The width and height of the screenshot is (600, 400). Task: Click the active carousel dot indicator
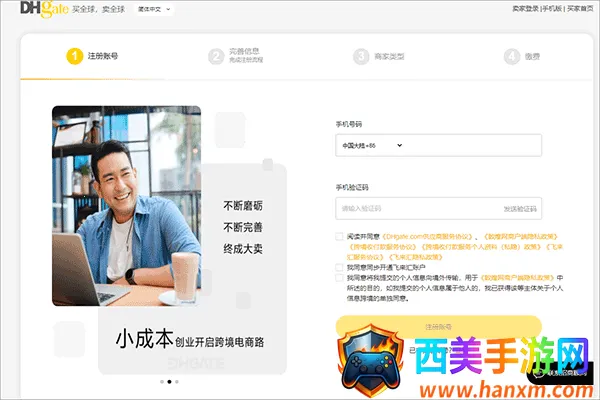pos(168,381)
